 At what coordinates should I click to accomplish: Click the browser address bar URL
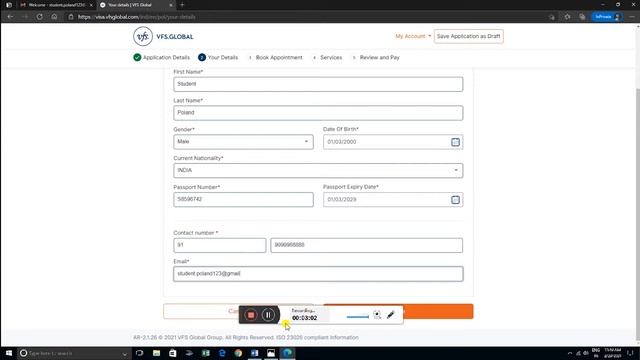(x=136, y=17)
